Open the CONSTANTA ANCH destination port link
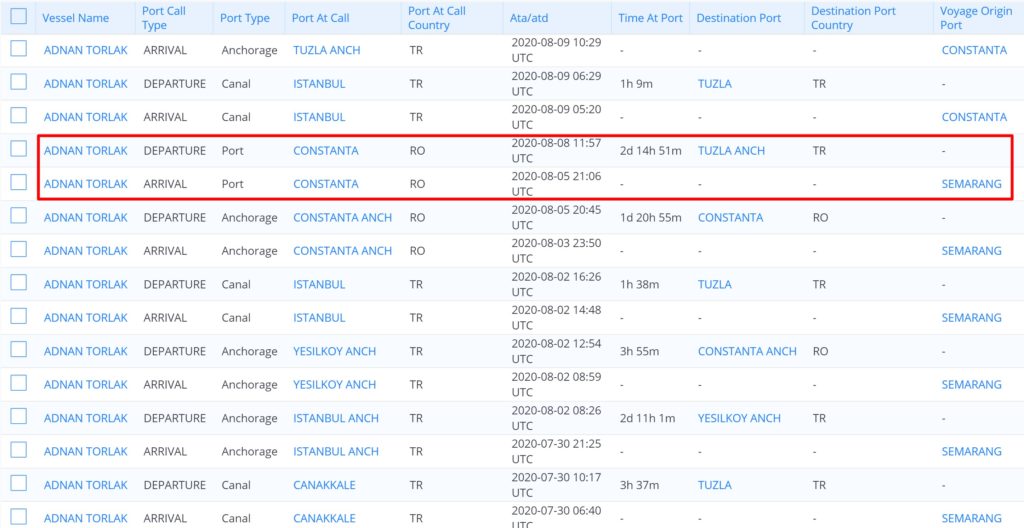The height and width of the screenshot is (528, 1024). pos(747,351)
